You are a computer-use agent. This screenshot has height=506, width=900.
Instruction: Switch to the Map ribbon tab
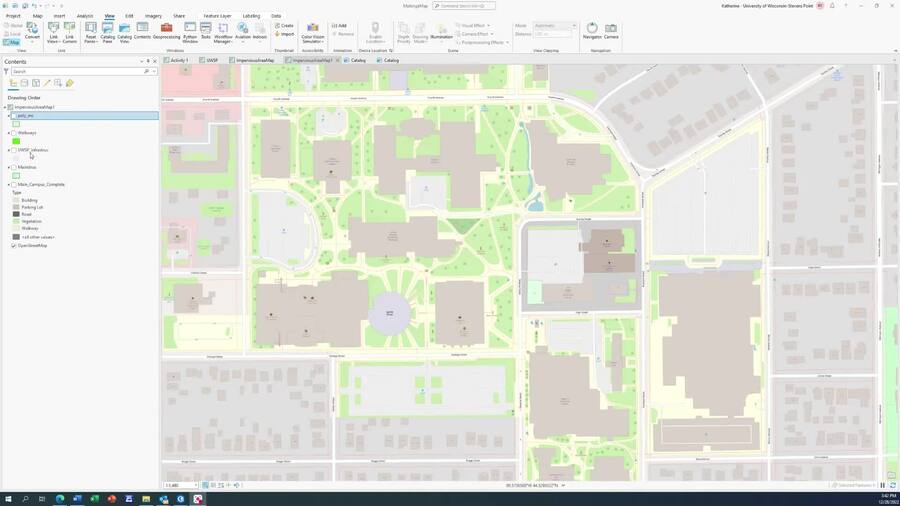point(37,16)
